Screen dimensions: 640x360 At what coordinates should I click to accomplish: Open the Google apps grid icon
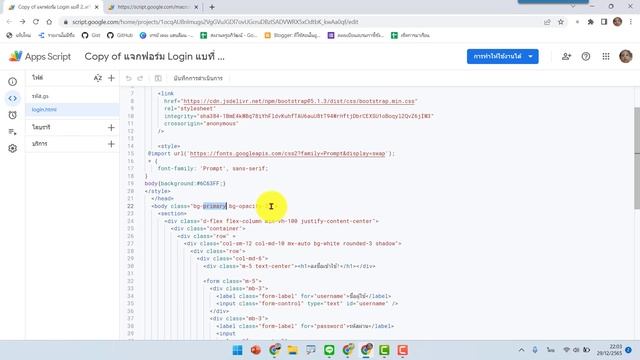coord(606,57)
